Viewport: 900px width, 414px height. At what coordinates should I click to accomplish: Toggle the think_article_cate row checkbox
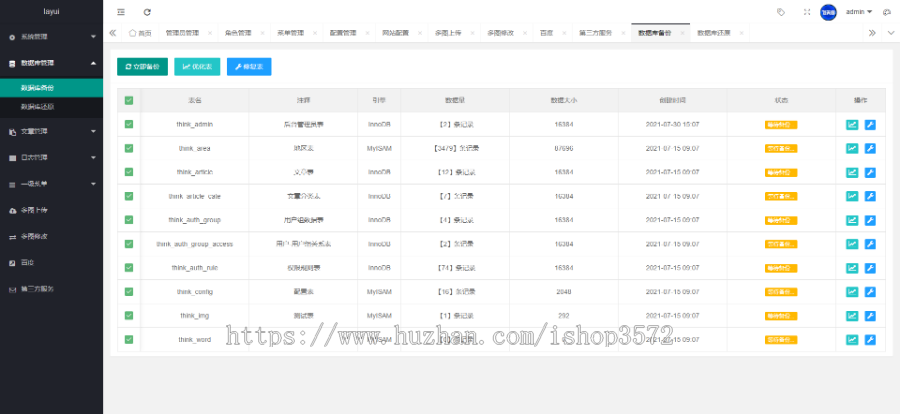click(129, 196)
